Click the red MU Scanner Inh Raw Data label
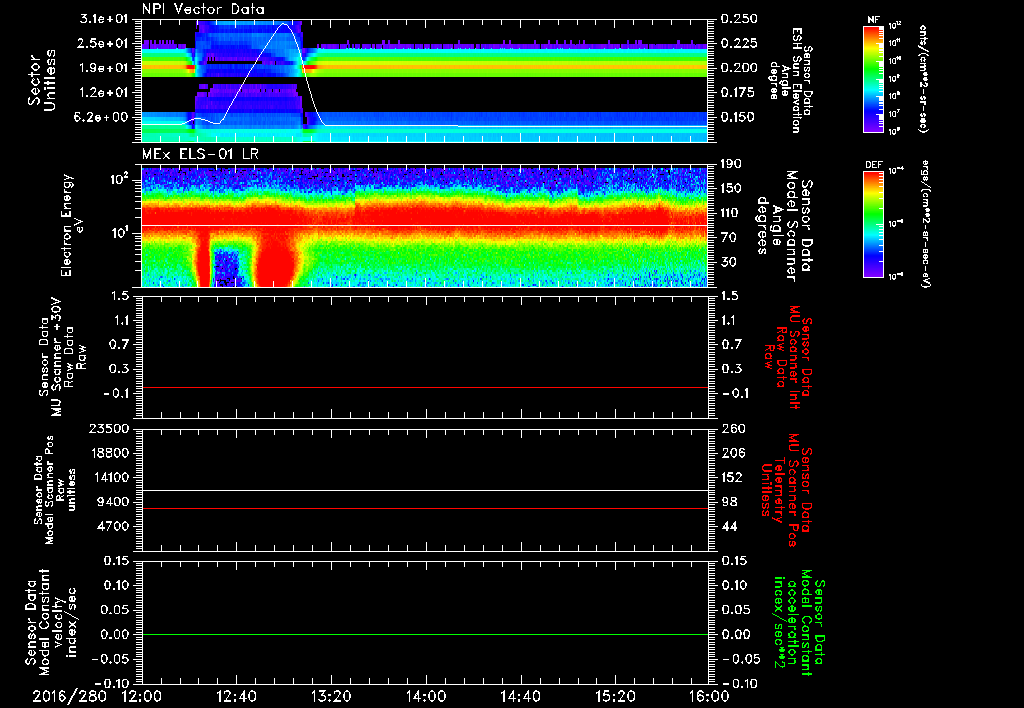 [786, 358]
